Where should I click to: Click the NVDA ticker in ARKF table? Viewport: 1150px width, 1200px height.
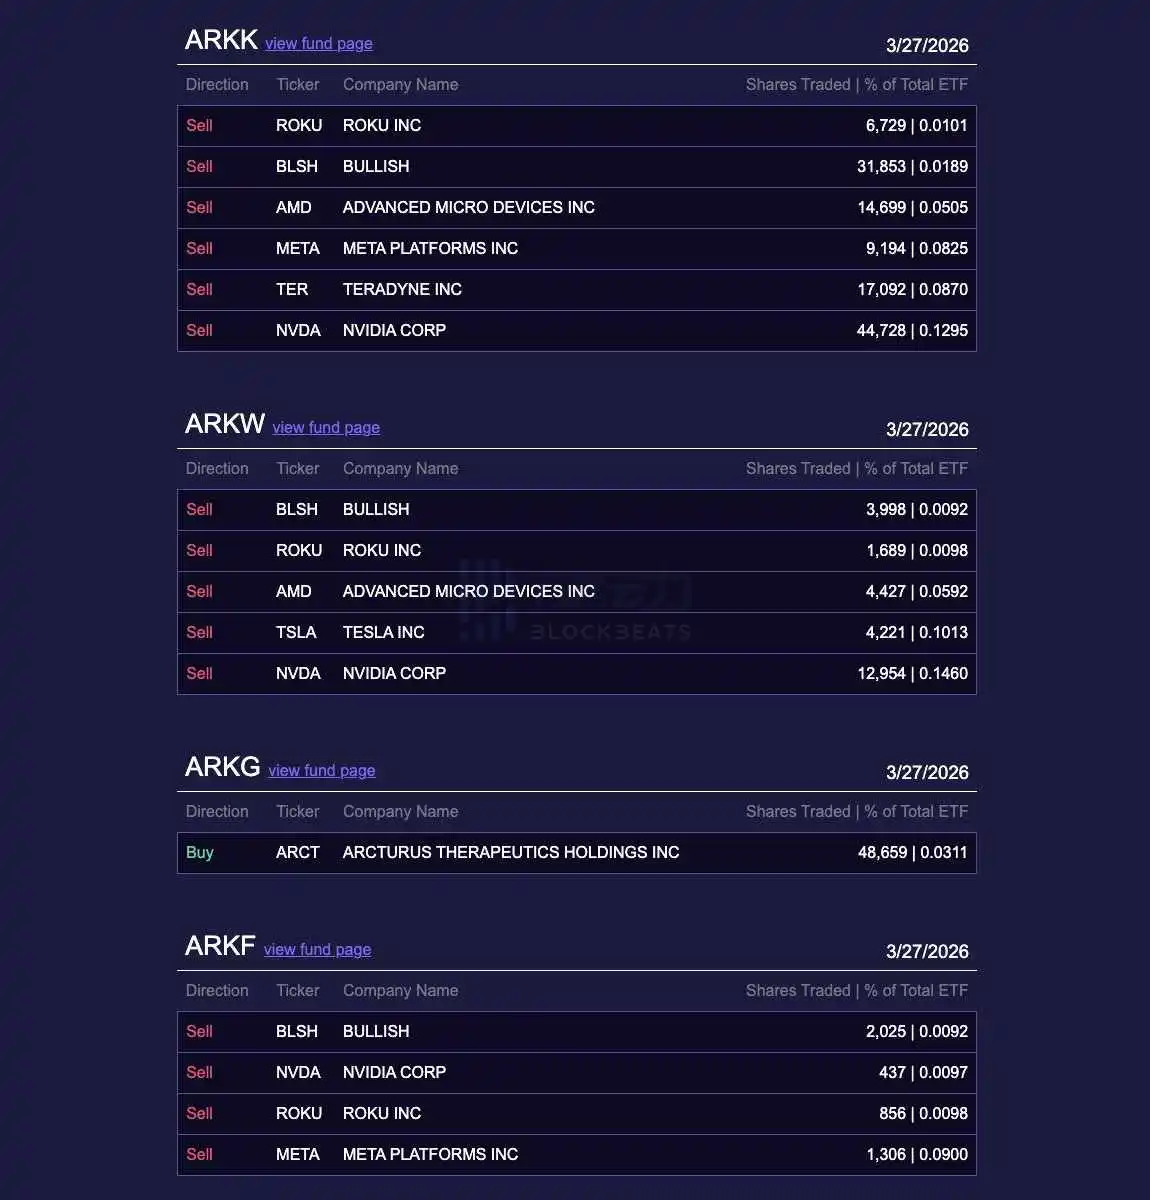click(x=298, y=1072)
